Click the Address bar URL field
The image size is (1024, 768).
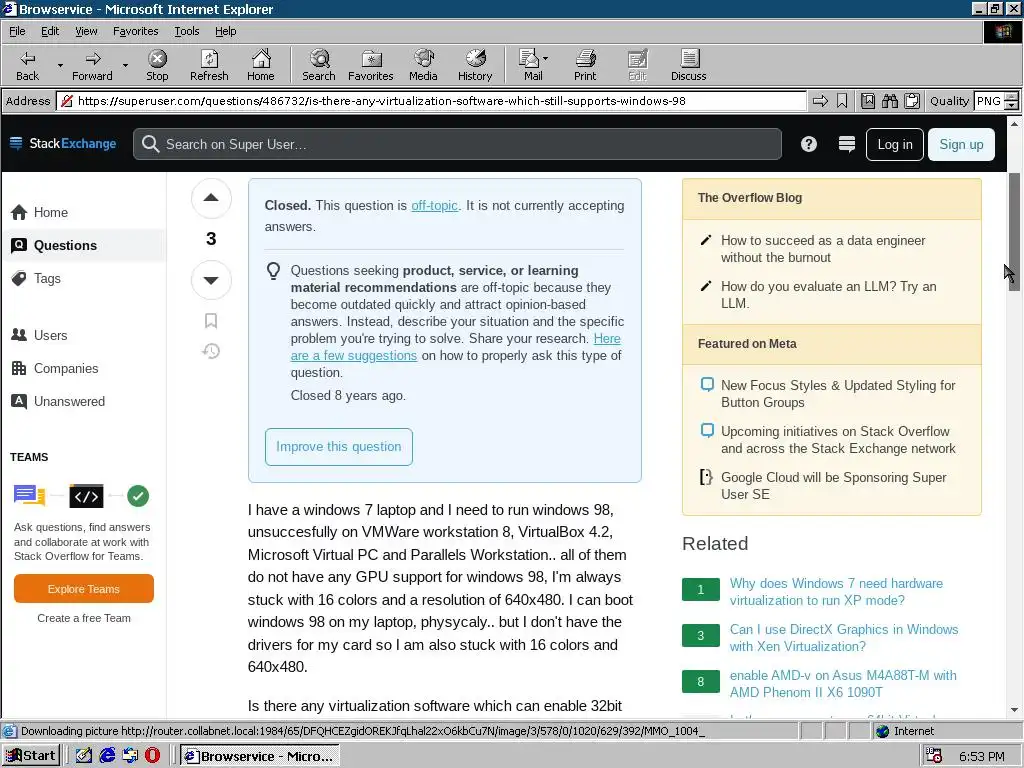click(x=431, y=101)
